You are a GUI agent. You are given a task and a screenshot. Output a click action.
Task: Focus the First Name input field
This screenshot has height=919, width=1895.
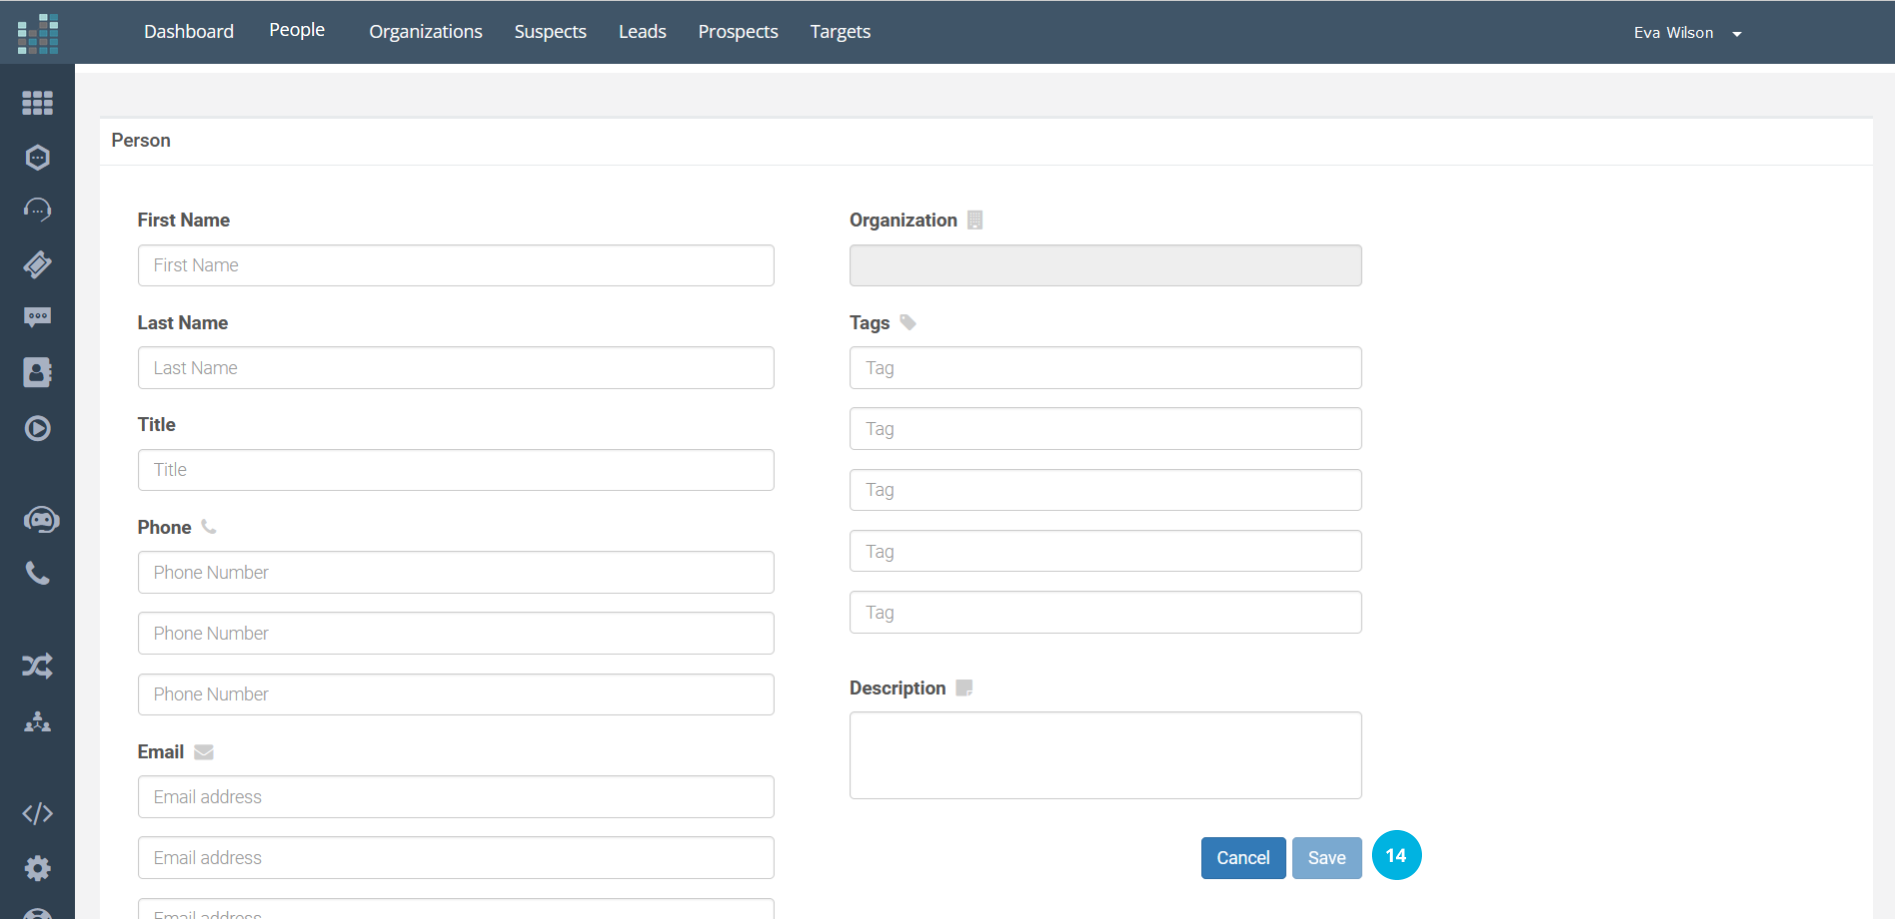pos(456,265)
